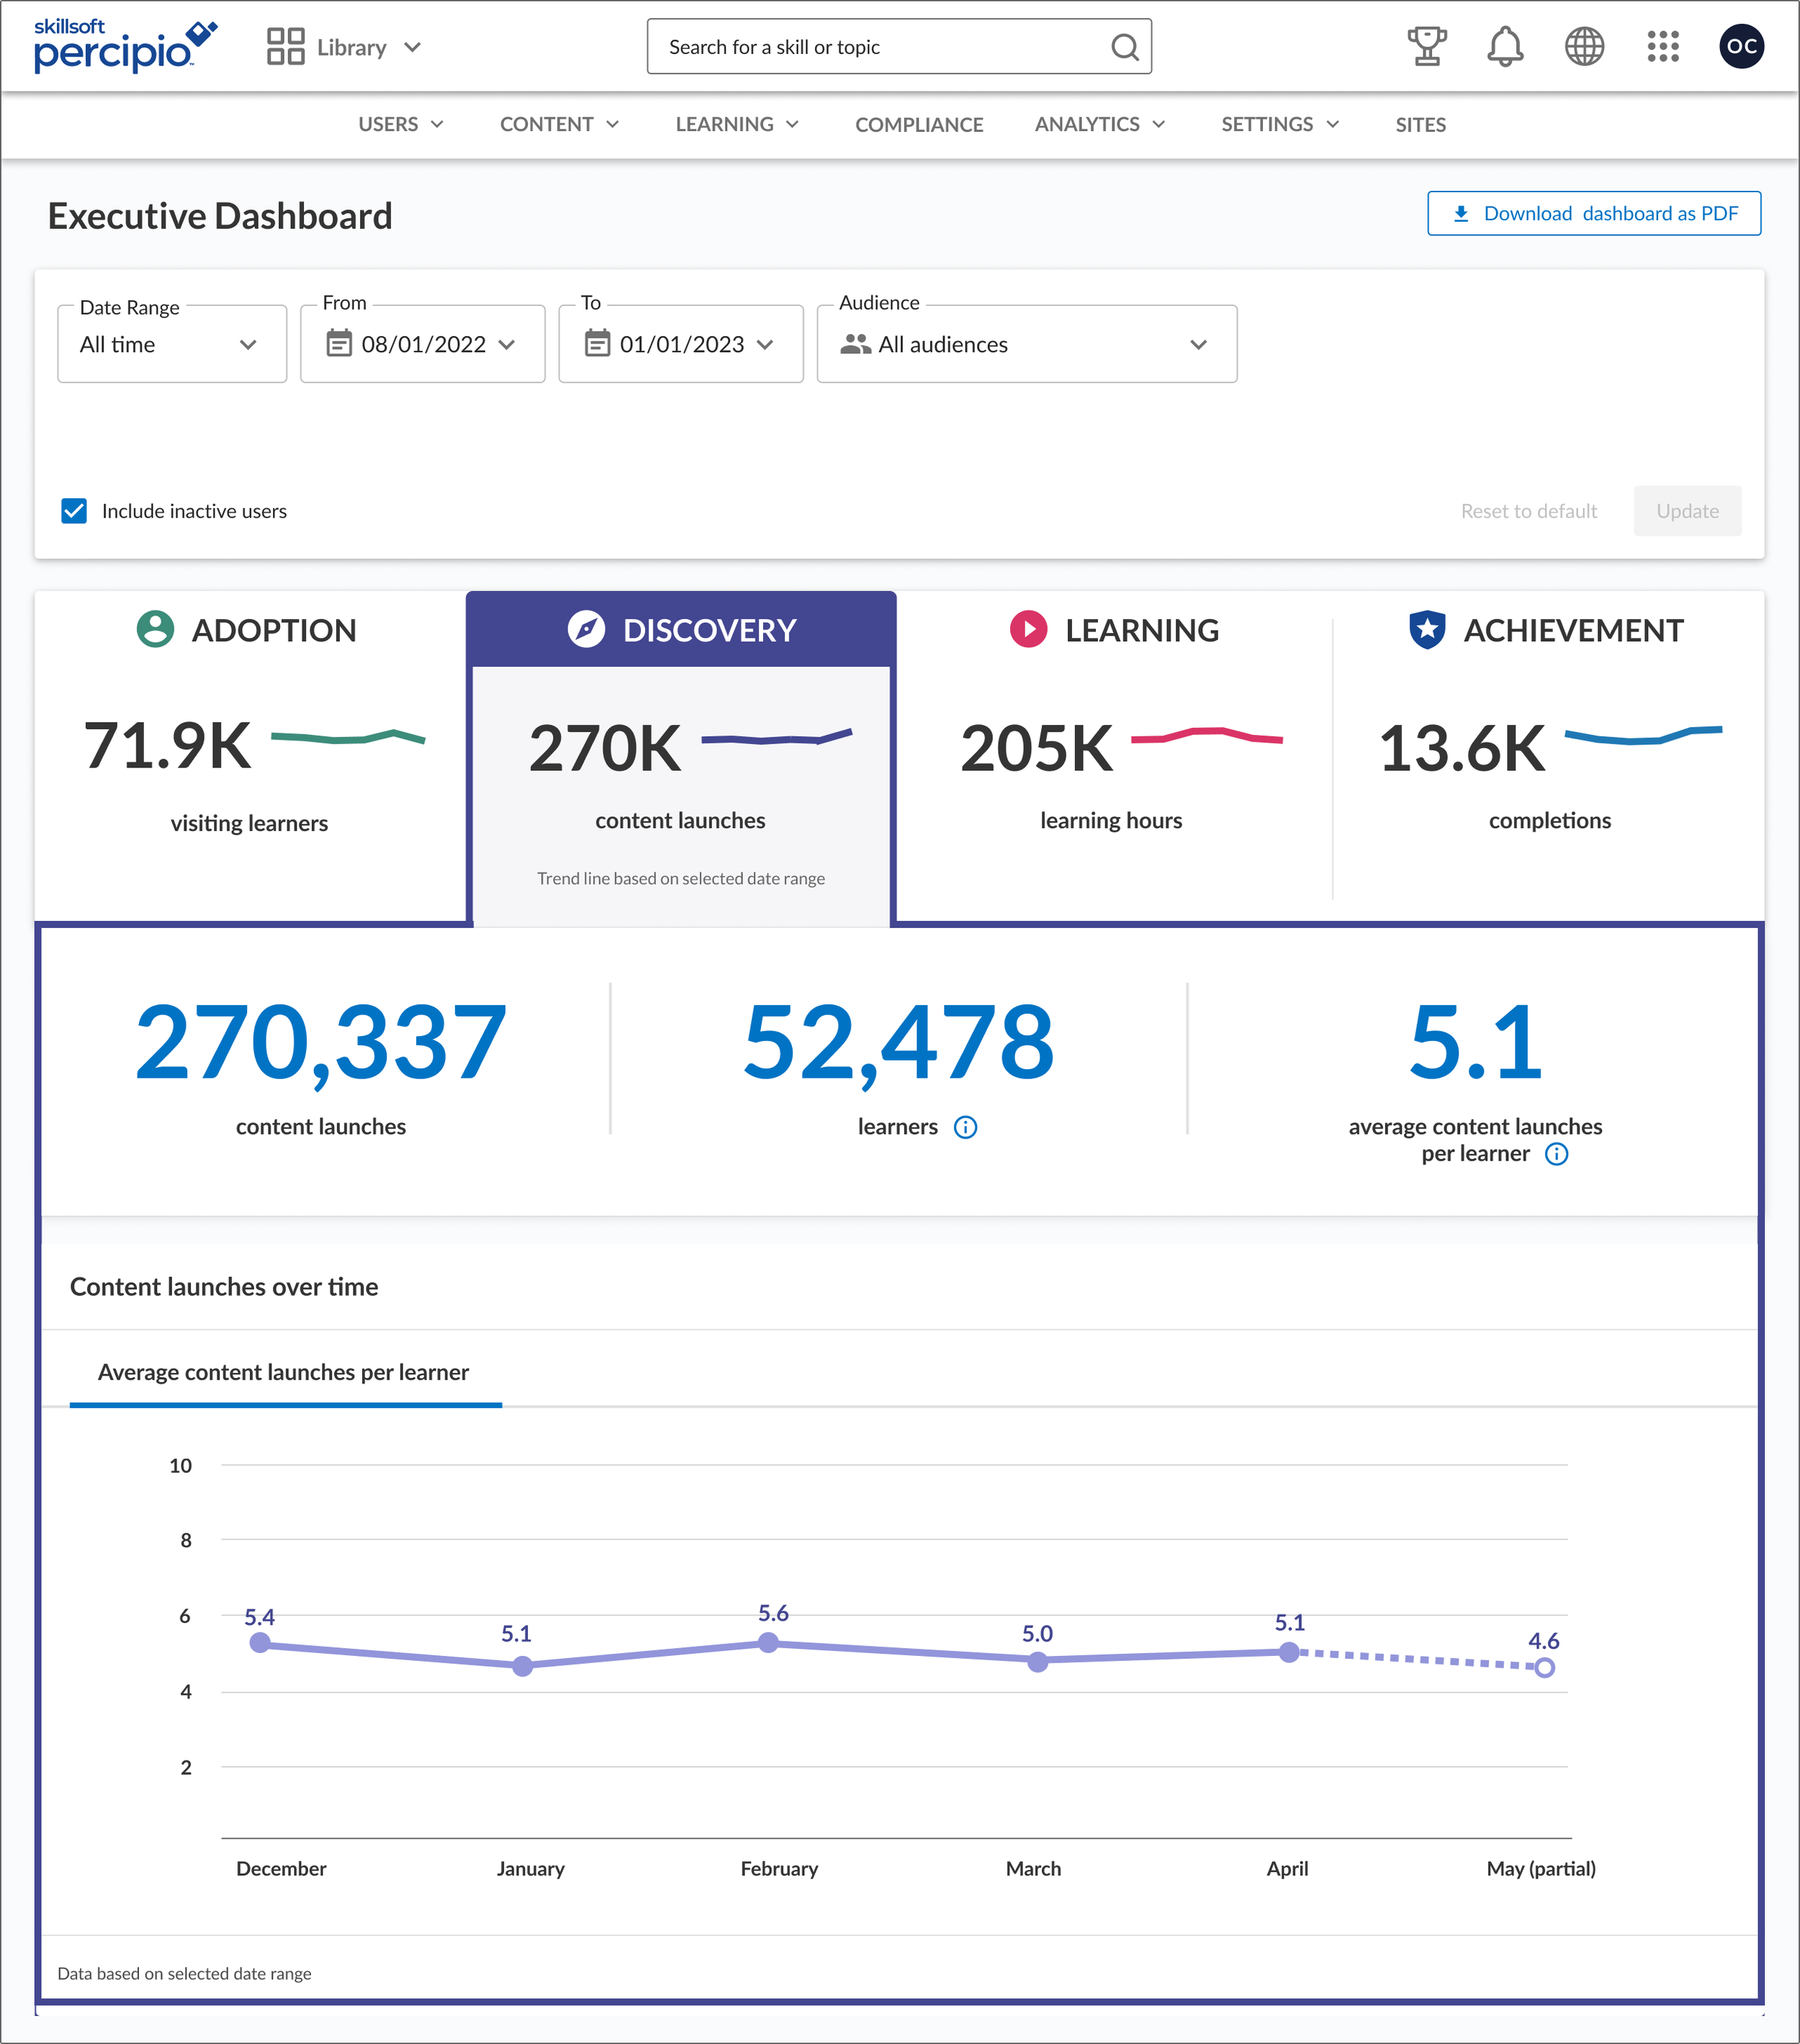Open the notifications bell
This screenshot has width=1800, height=2044.
pos(1505,46)
